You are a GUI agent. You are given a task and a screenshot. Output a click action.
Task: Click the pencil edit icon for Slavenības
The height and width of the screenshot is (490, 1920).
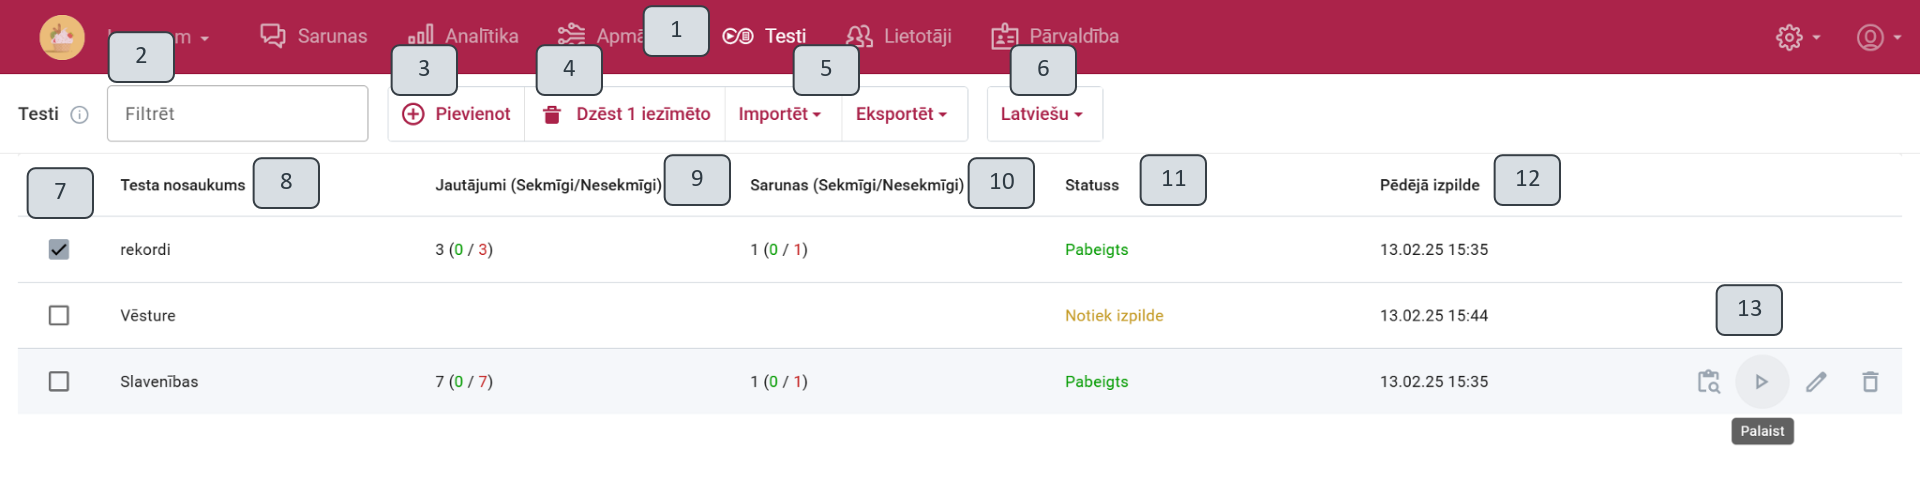point(1816,381)
